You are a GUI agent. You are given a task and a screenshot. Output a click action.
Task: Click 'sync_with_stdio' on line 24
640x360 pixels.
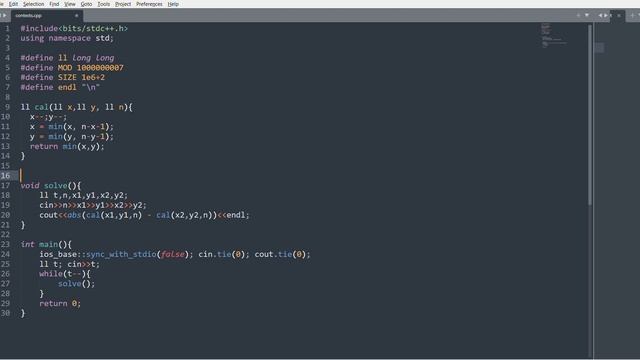[121, 254]
